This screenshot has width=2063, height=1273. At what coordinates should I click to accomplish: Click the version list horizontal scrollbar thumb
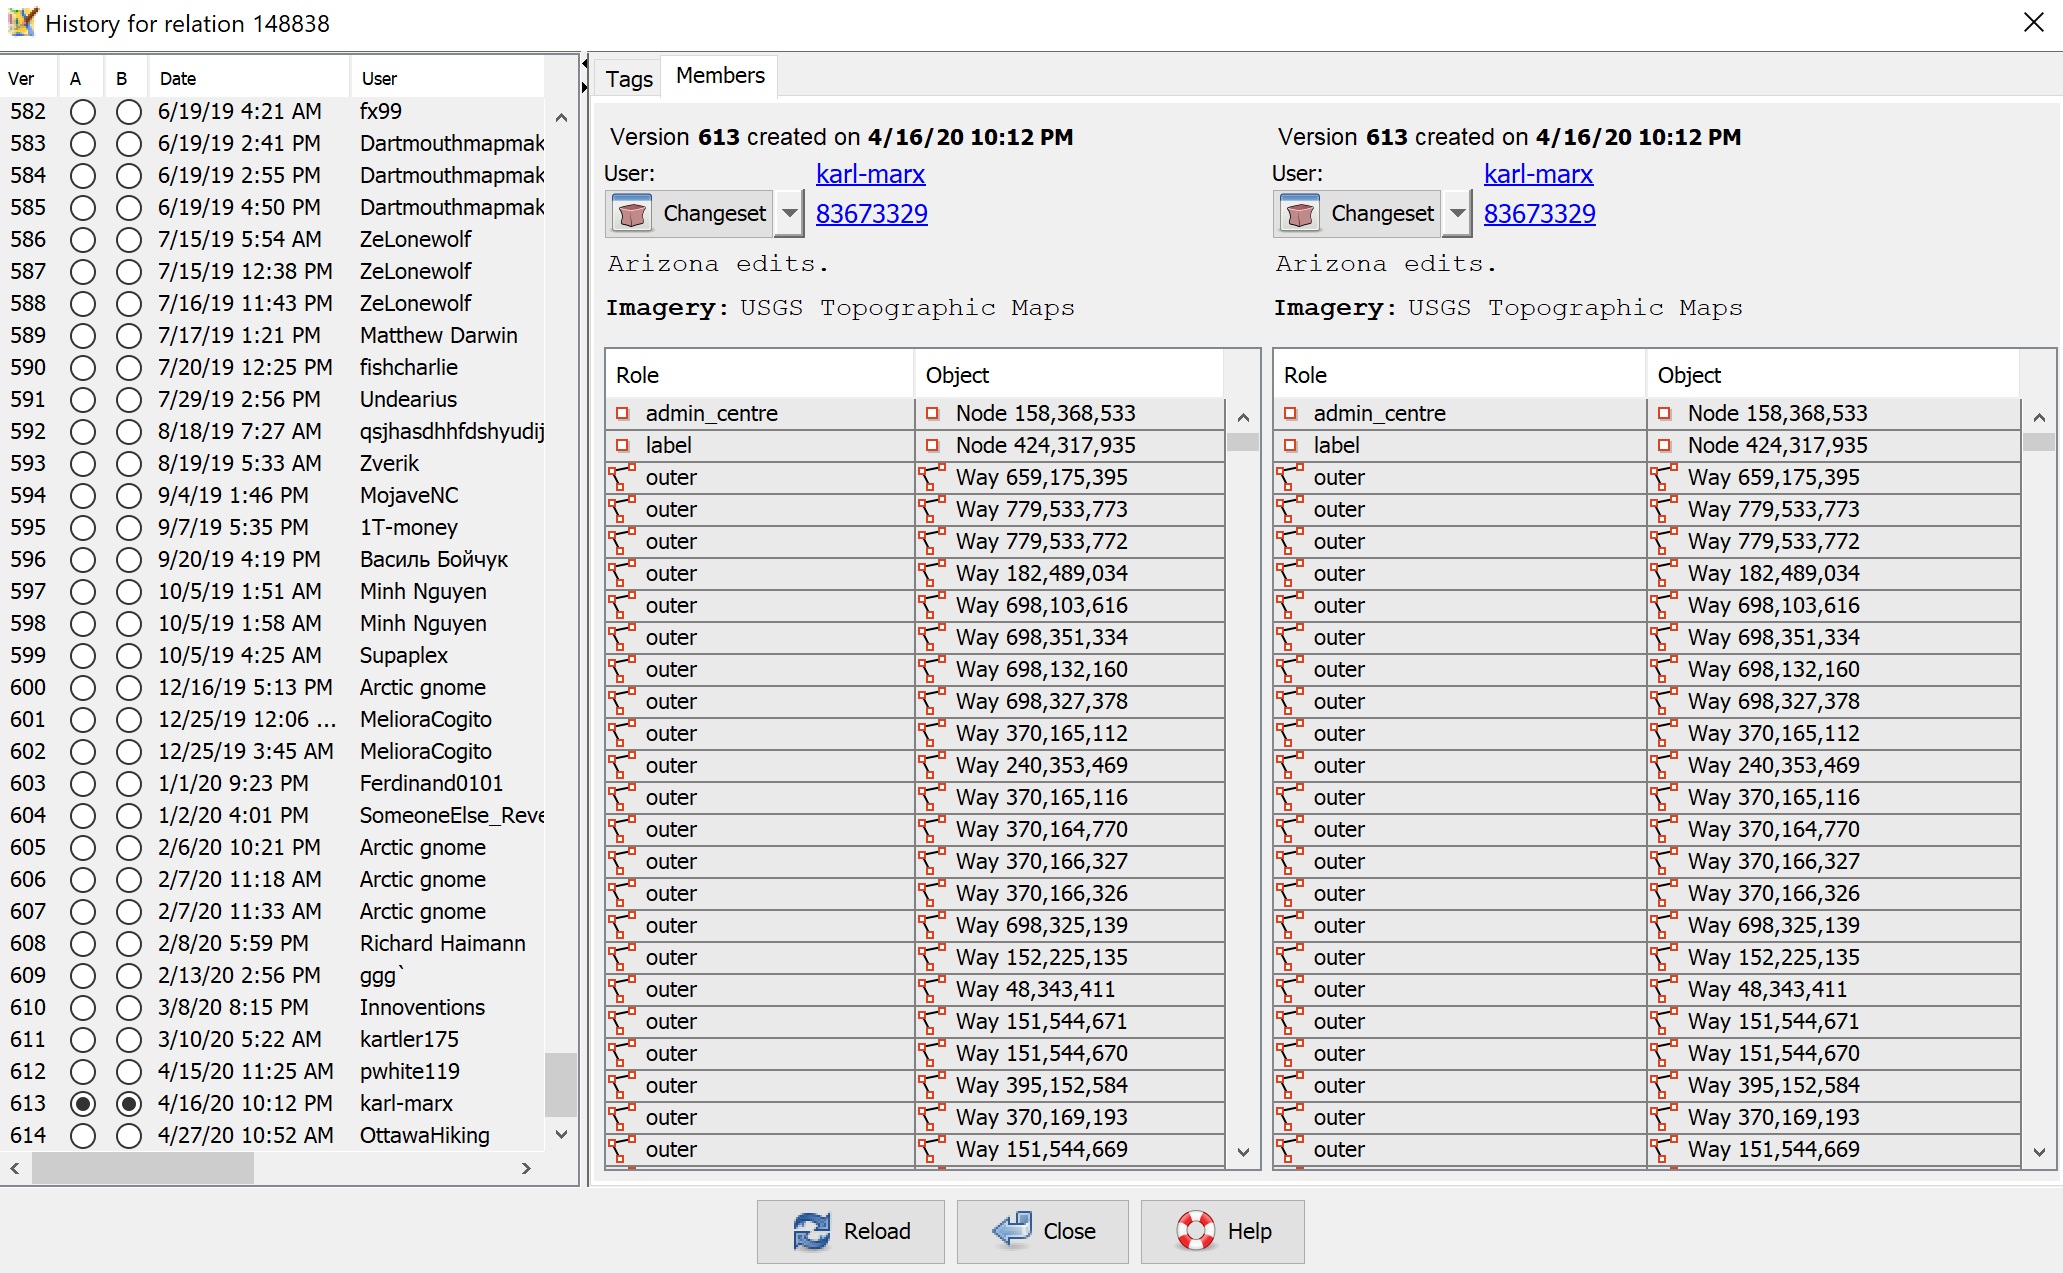143,1168
